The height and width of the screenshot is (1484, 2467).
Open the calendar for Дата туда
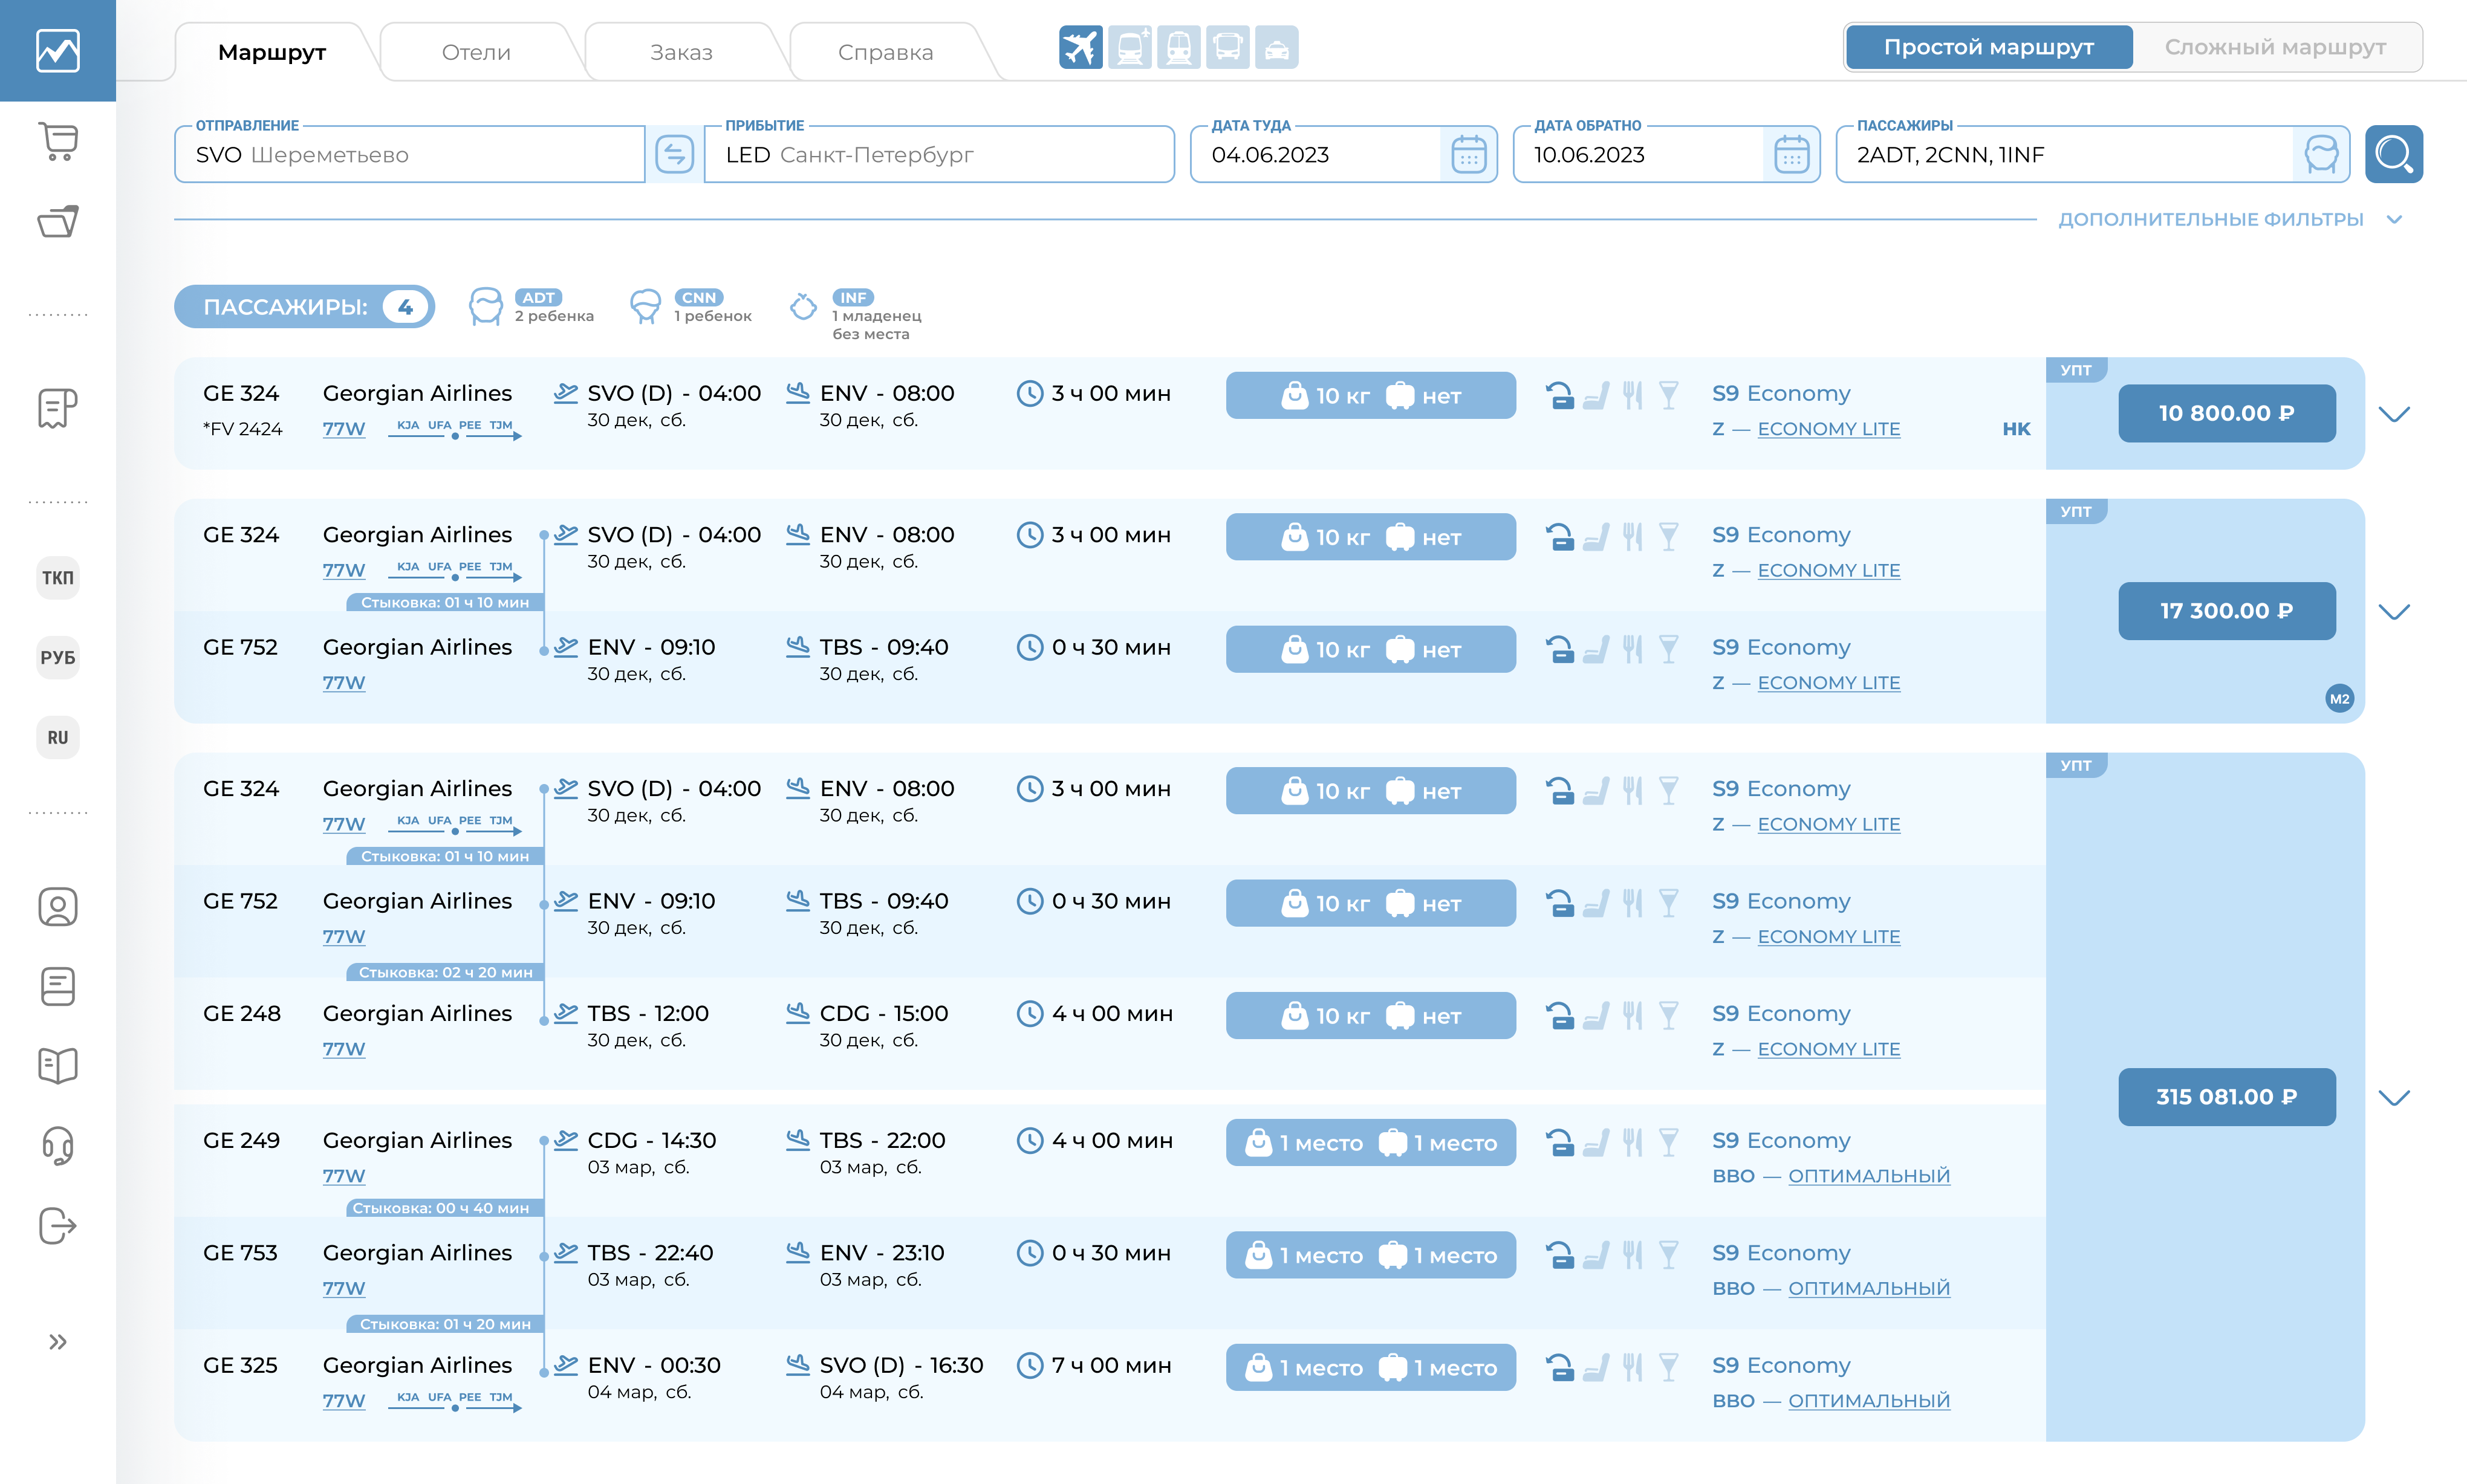click(x=1468, y=154)
